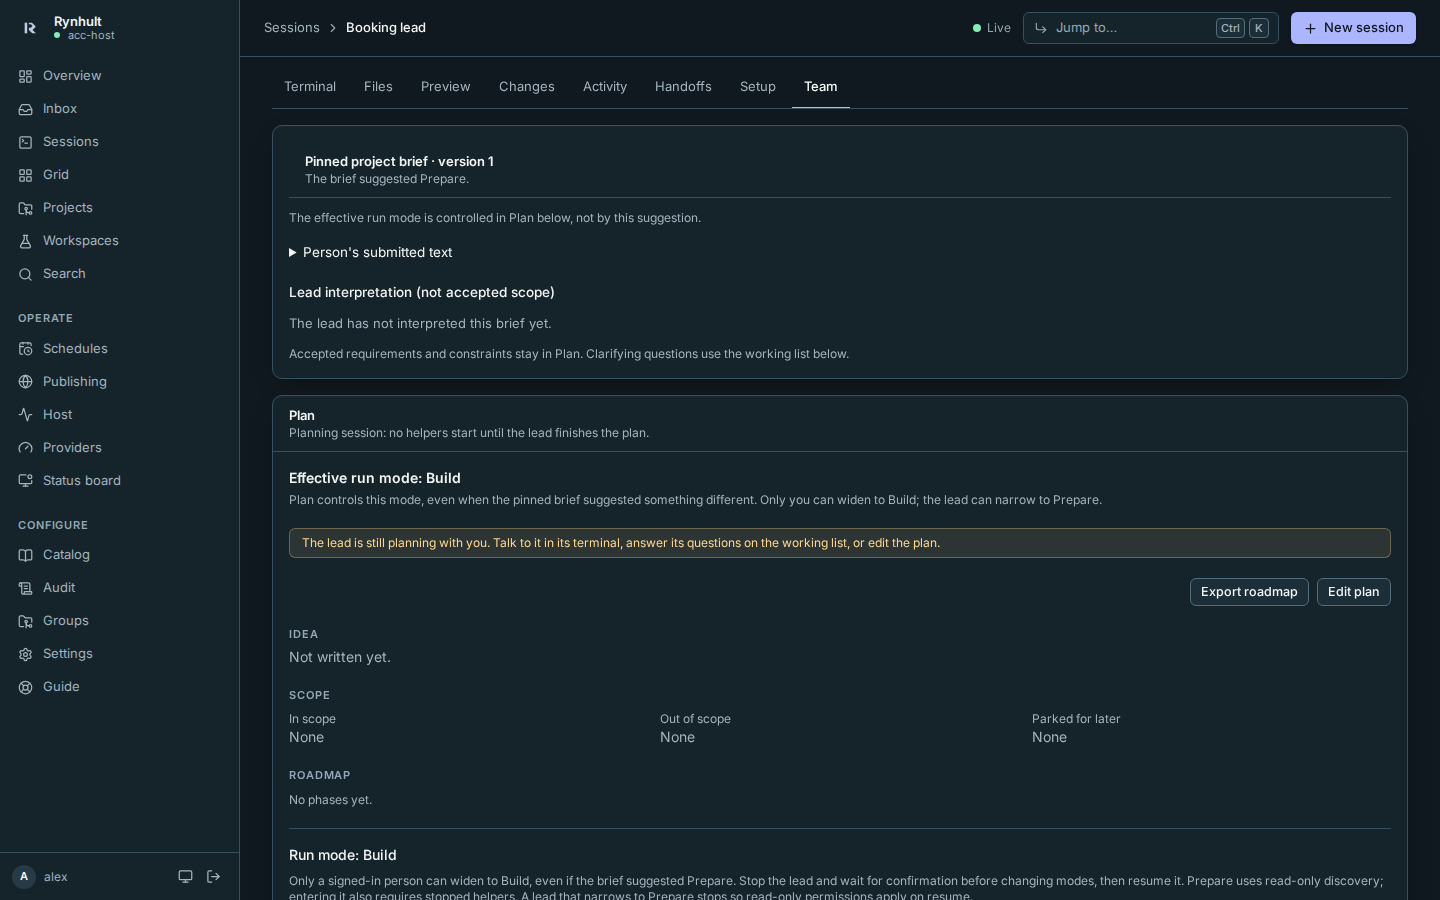Select the Audit log icon
The image size is (1440, 900).
(25, 588)
